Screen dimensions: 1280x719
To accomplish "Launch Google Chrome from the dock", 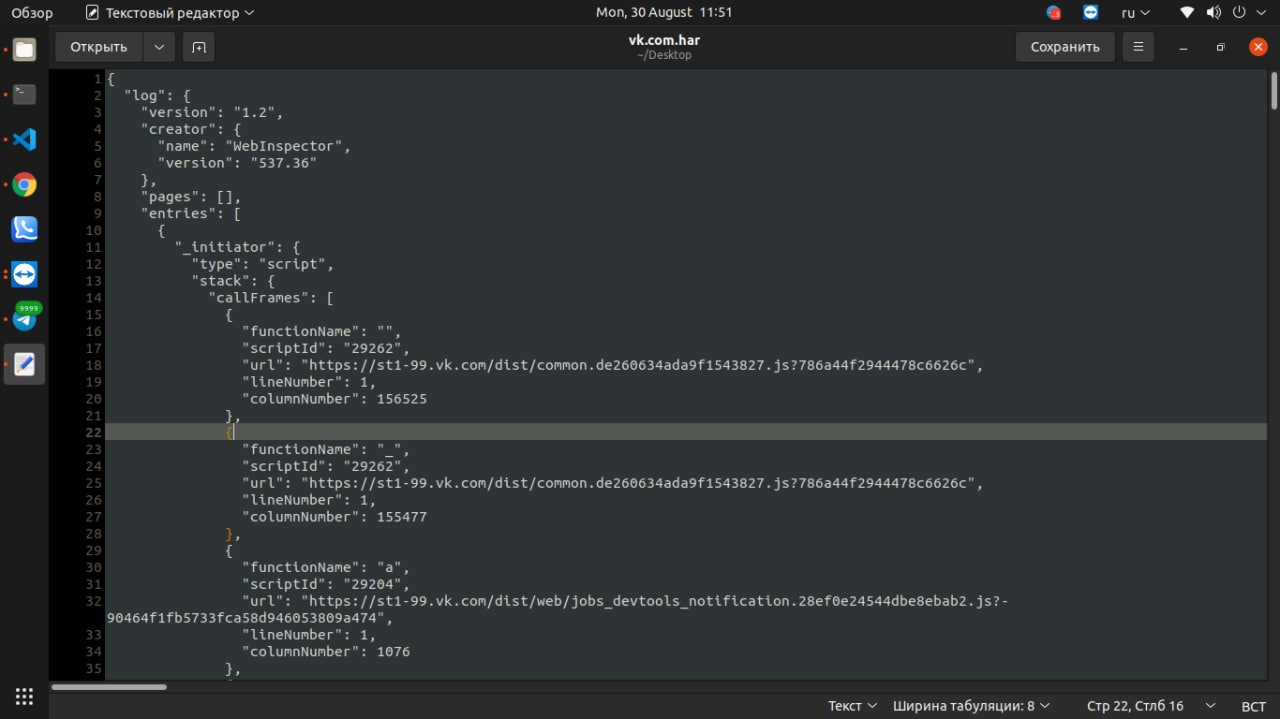I will (24, 184).
